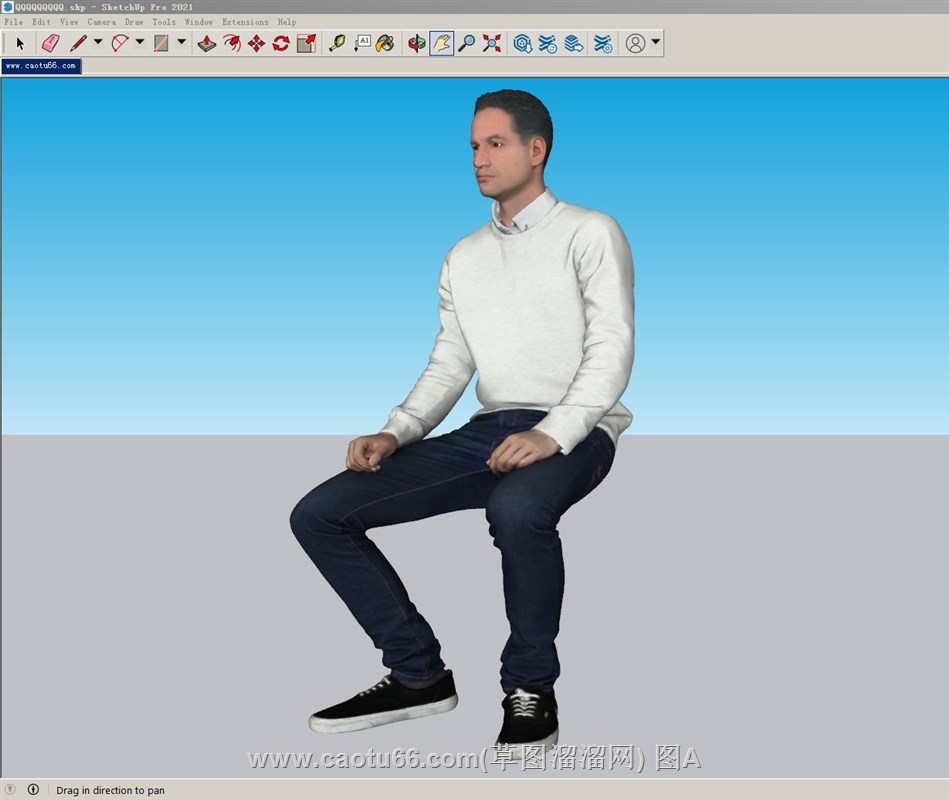The image size is (949, 800).
Task: Switch to the www.caotu66.com scene tab
Action: click(x=41, y=66)
